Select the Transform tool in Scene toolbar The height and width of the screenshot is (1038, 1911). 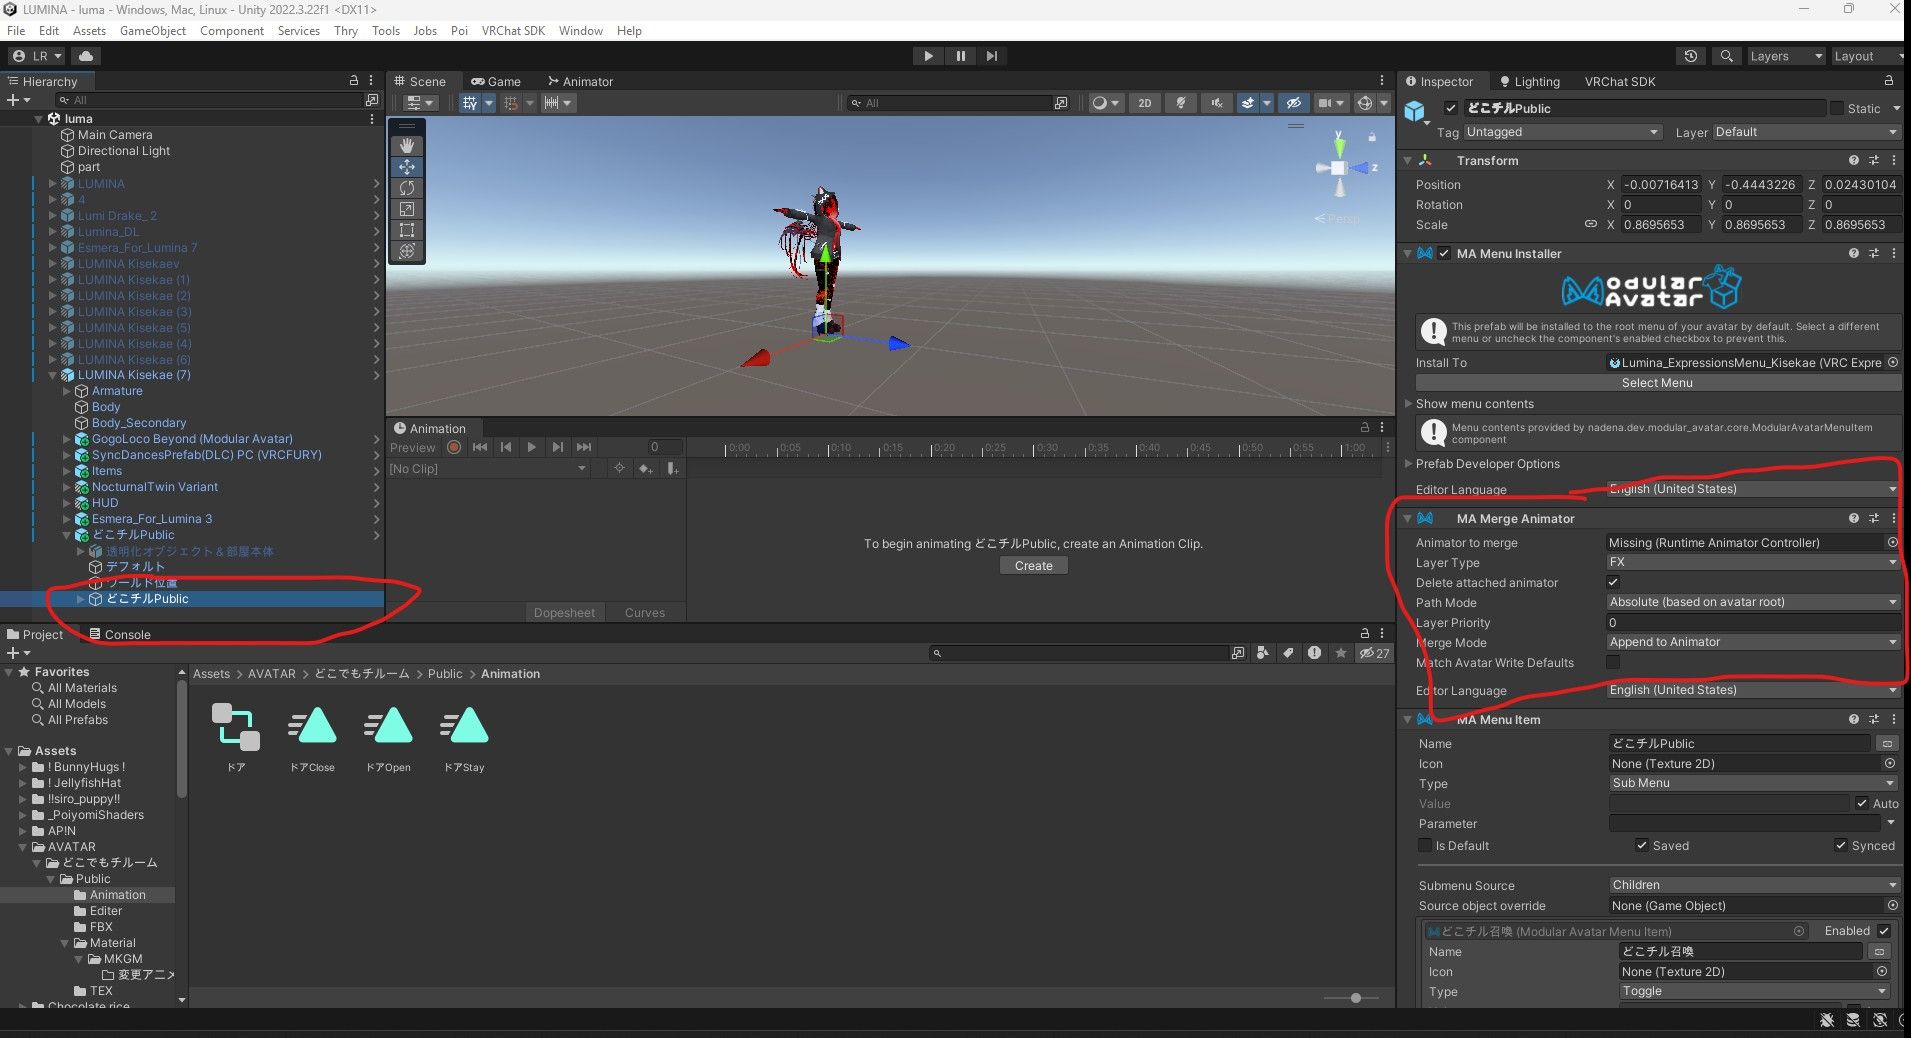coord(407,251)
